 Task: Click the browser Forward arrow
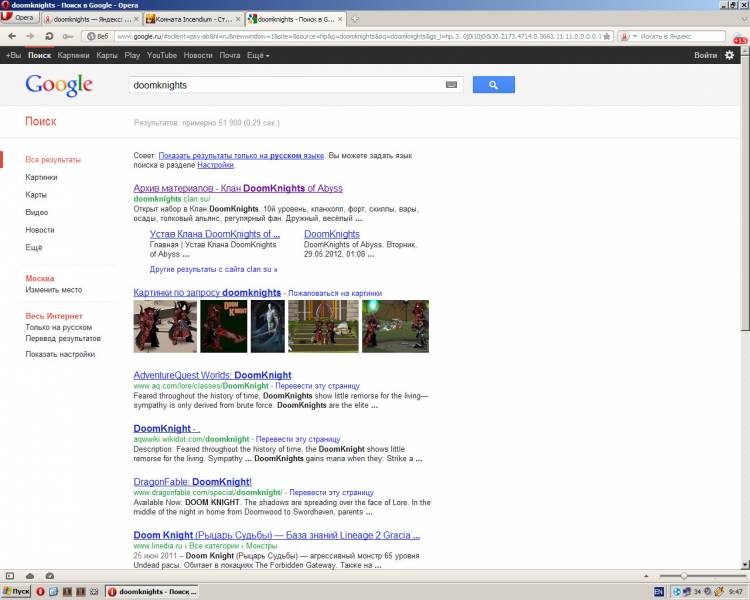pyautogui.click(x=30, y=36)
